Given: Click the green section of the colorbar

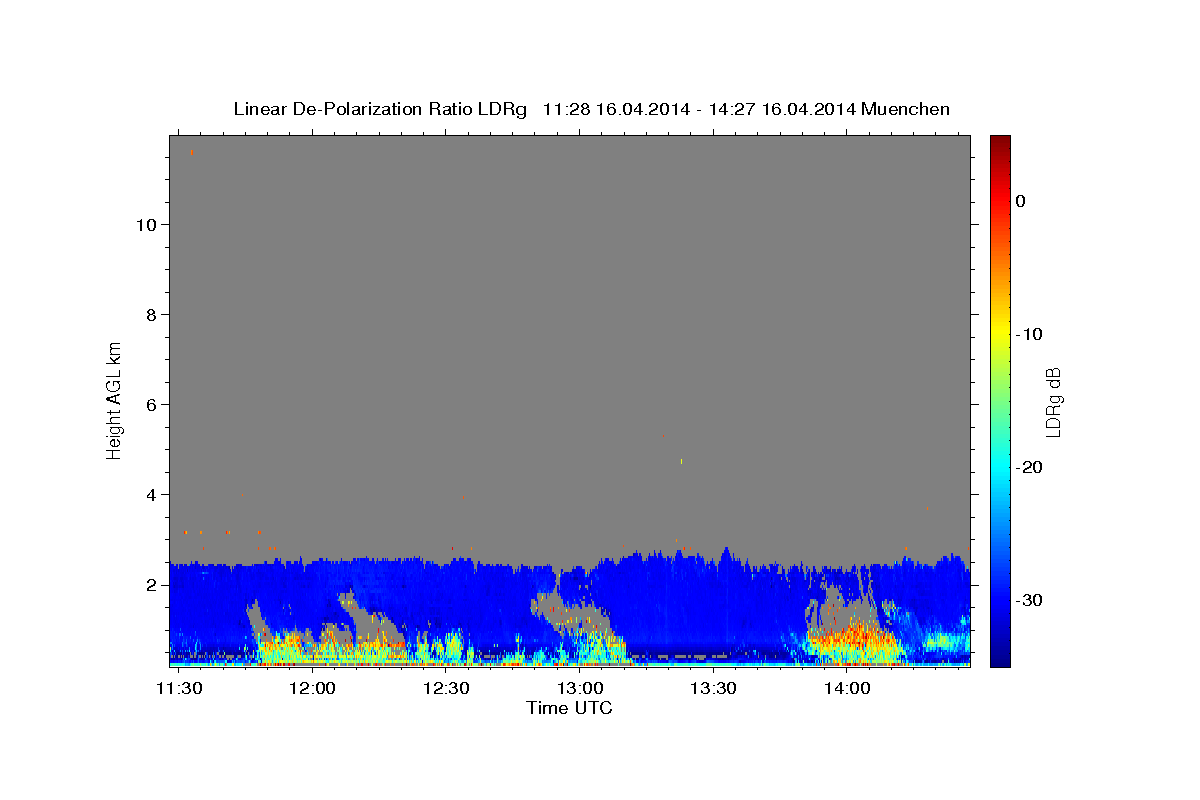Looking at the screenshot, I should pos(1000,400).
